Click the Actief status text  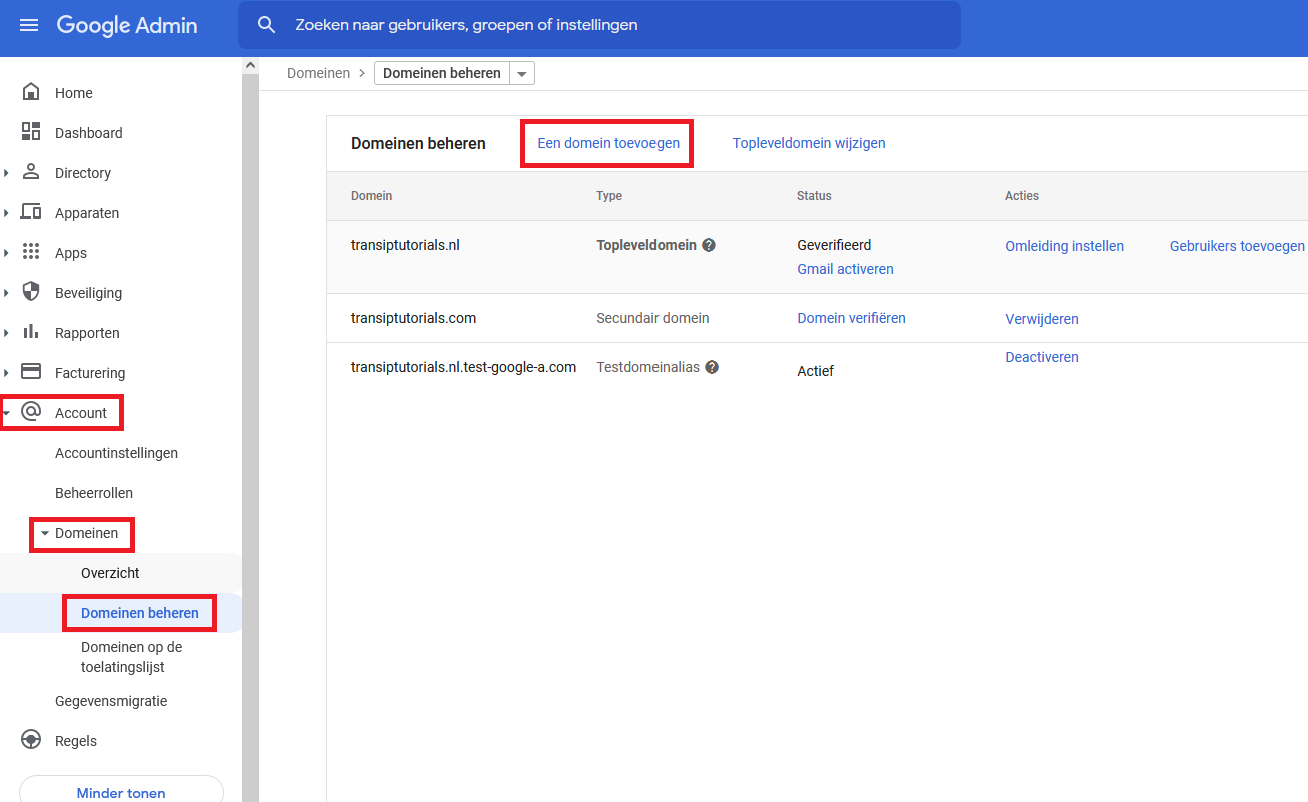click(815, 371)
